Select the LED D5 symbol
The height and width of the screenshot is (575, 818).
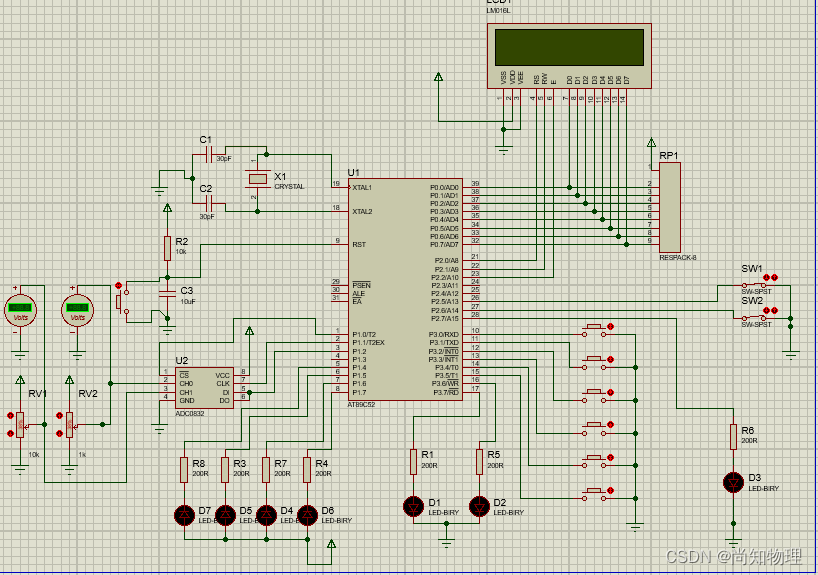point(225,515)
